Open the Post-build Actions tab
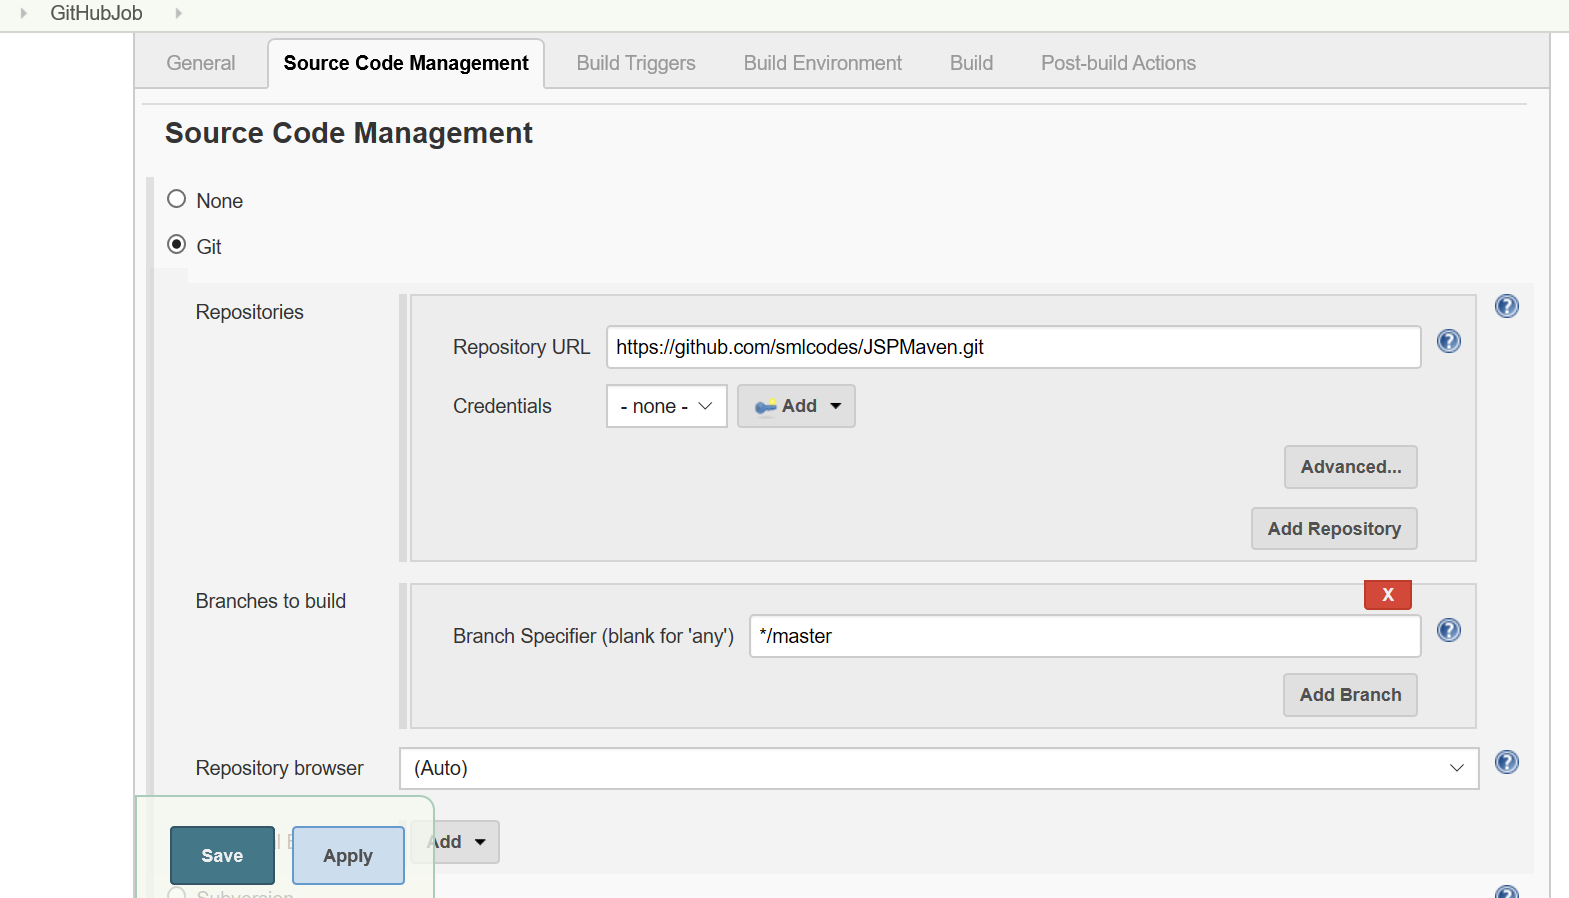Image resolution: width=1569 pixels, height=898 pixels. pos(1118,63)
